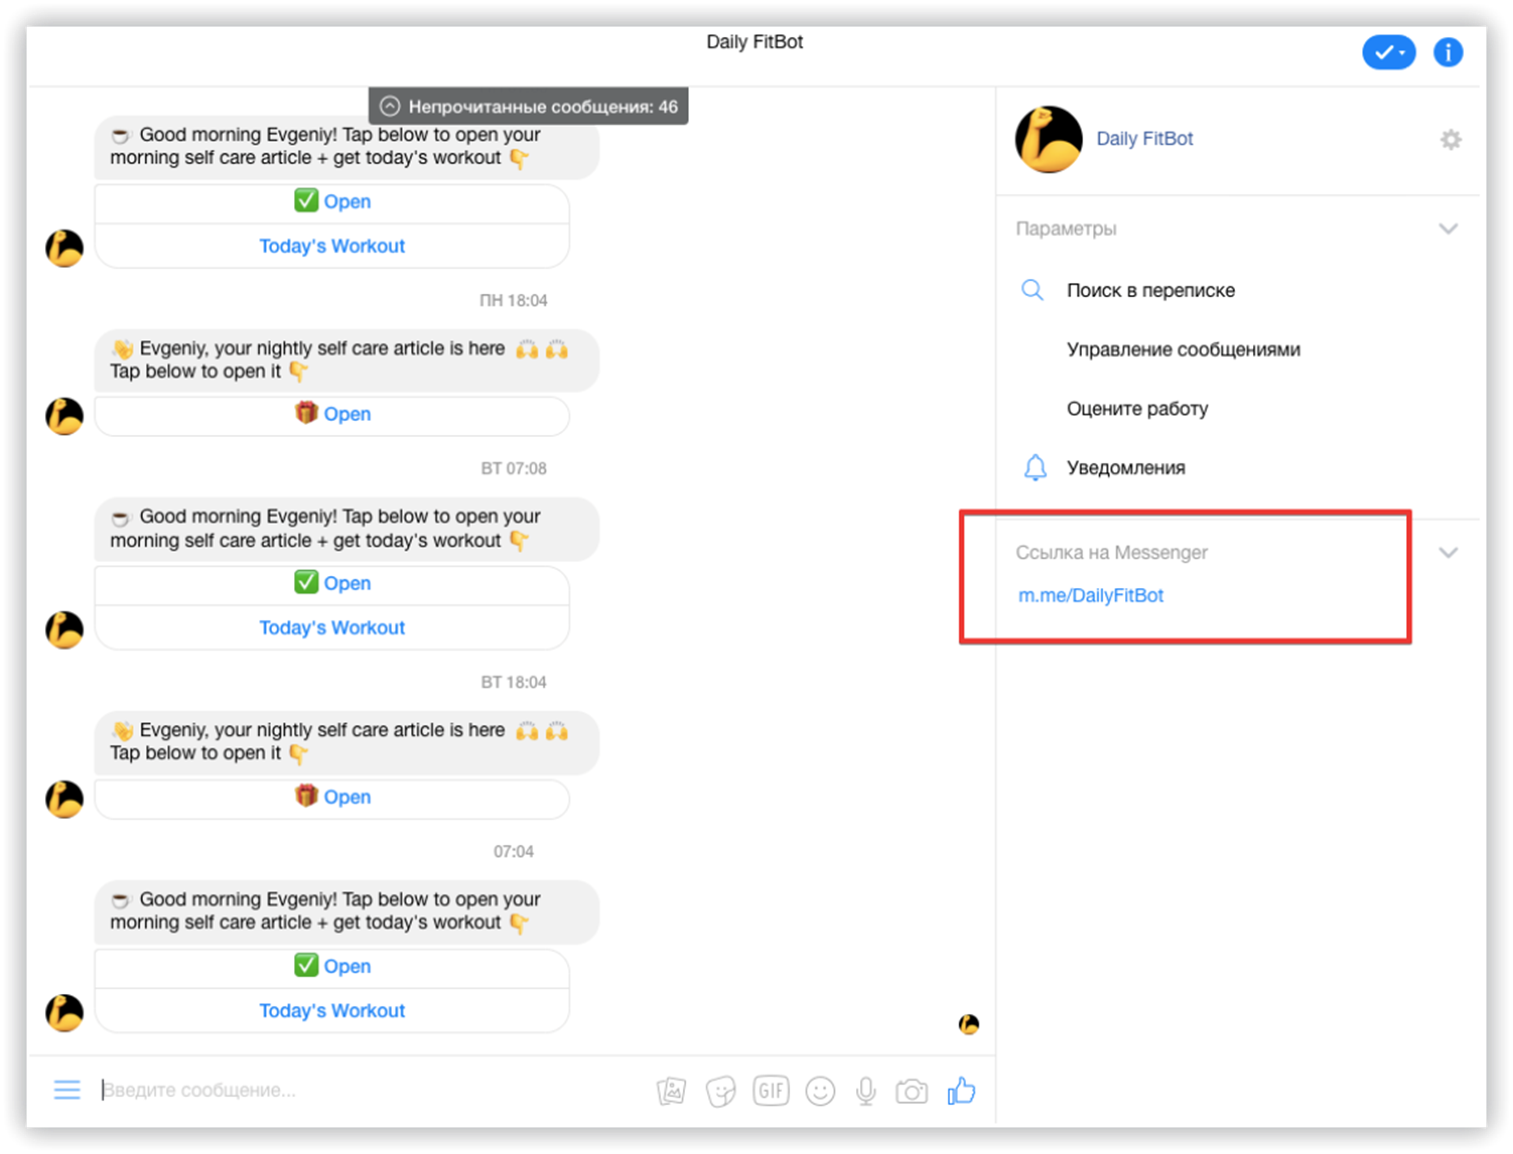
Task: Click the 'Daily FitBot' conversation title
Action: 755,42
